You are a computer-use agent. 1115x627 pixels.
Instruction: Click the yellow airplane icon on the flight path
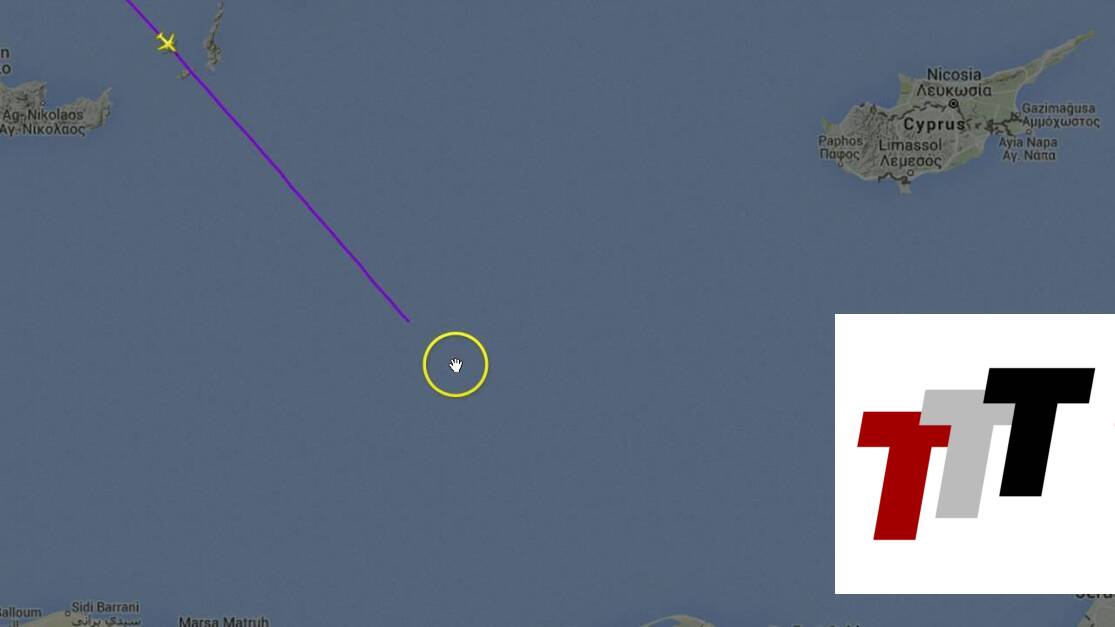pos(166,43)
